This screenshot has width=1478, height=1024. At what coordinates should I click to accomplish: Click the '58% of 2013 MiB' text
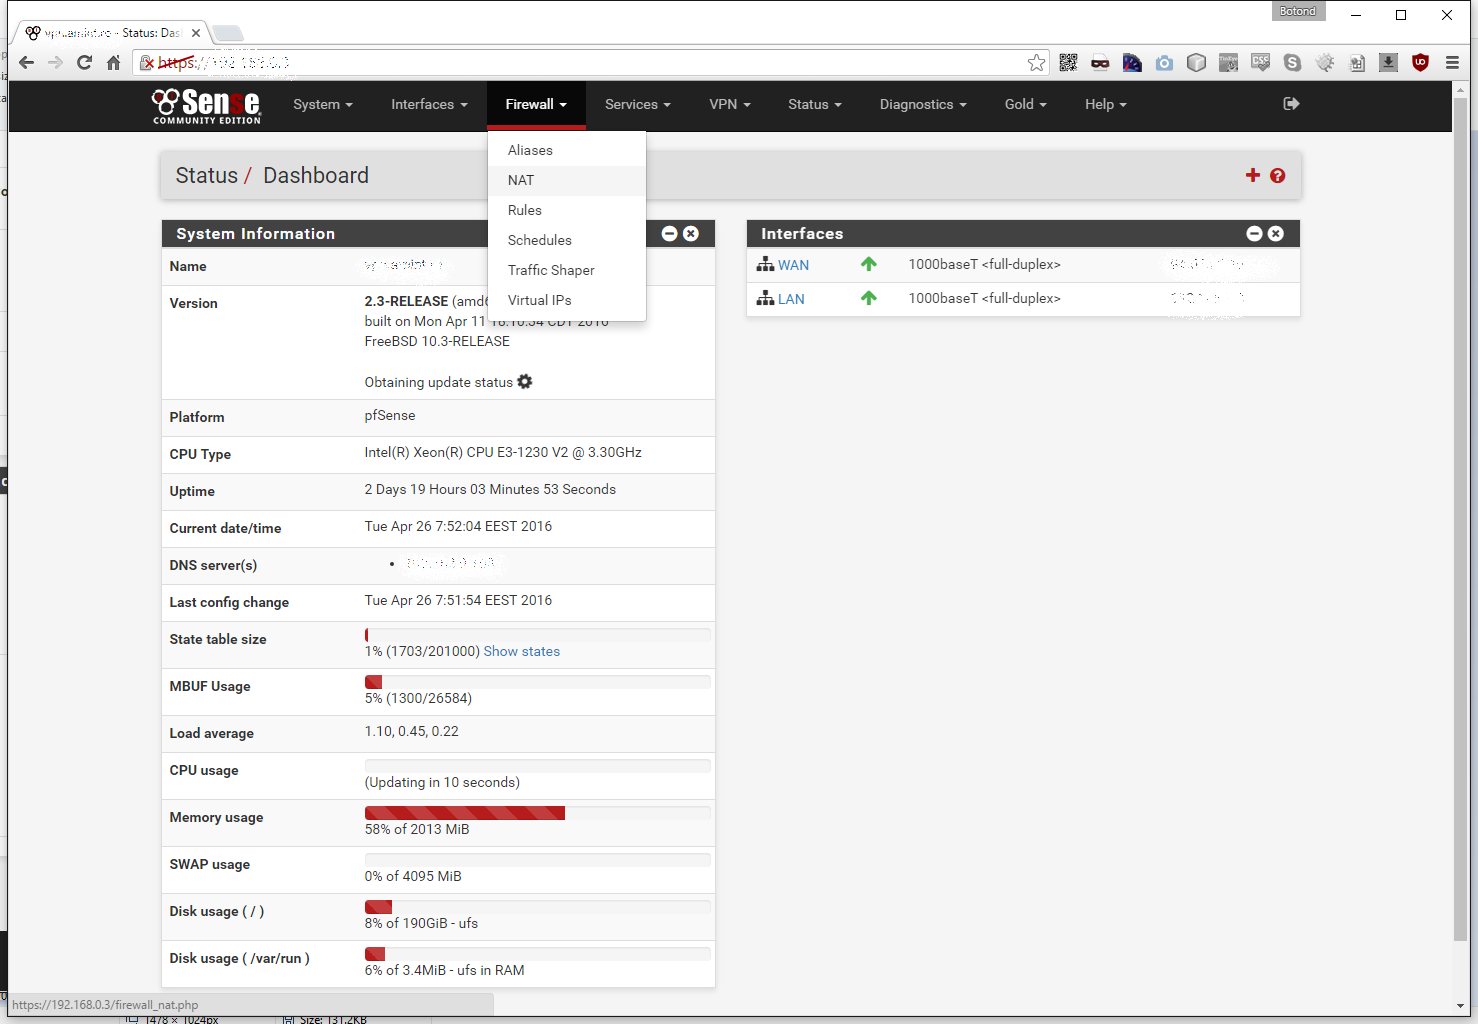click(417, 830)
